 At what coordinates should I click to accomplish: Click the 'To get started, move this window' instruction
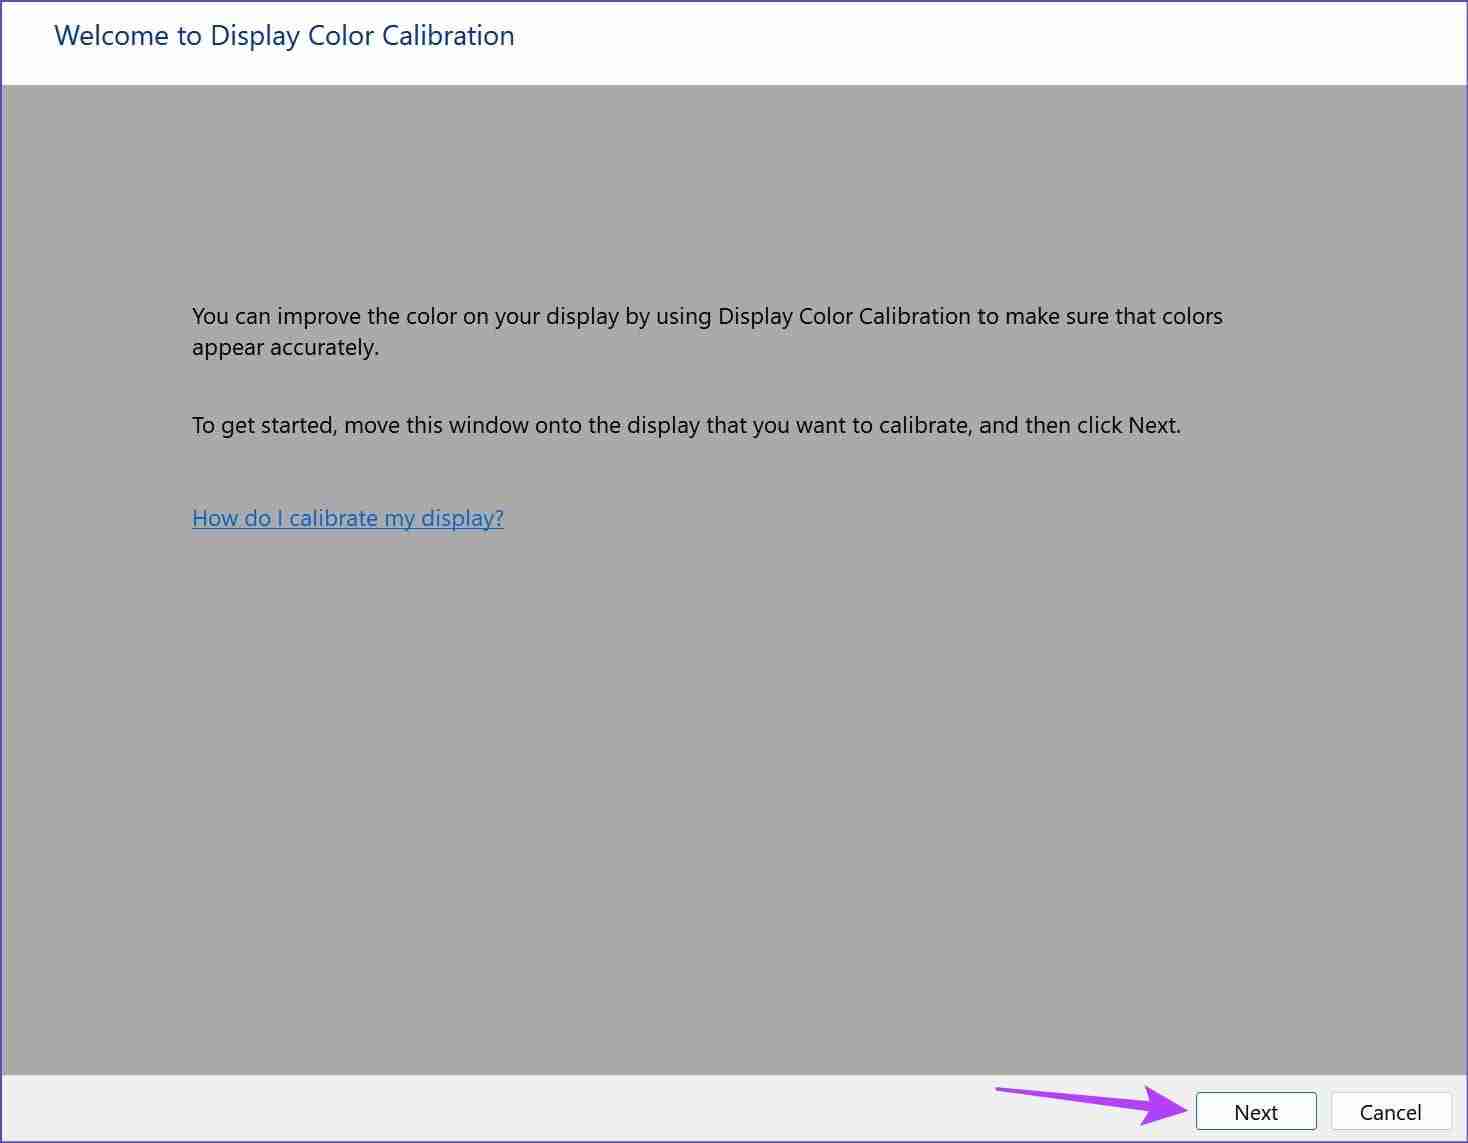686,425
